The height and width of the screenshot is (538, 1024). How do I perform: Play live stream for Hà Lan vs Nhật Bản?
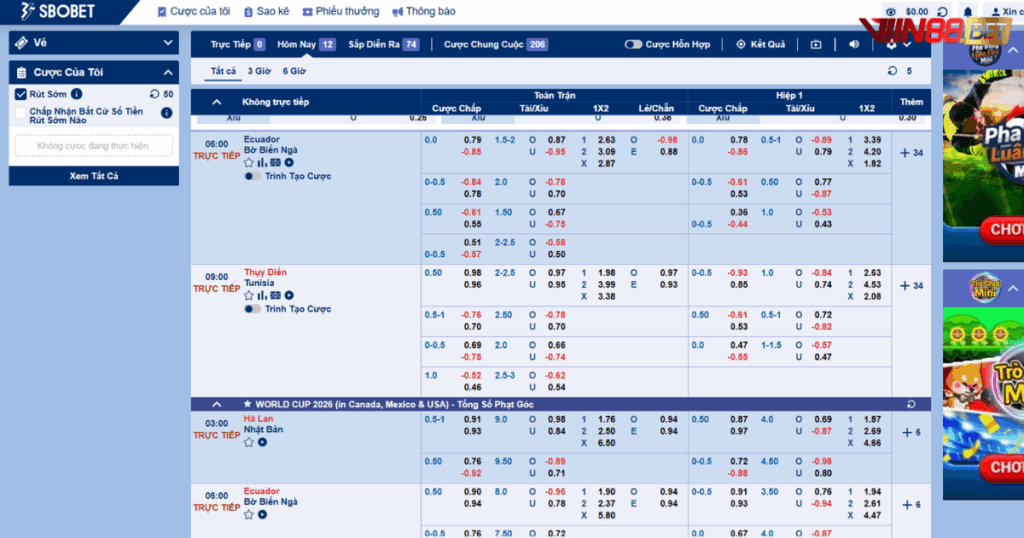(262, 442)
